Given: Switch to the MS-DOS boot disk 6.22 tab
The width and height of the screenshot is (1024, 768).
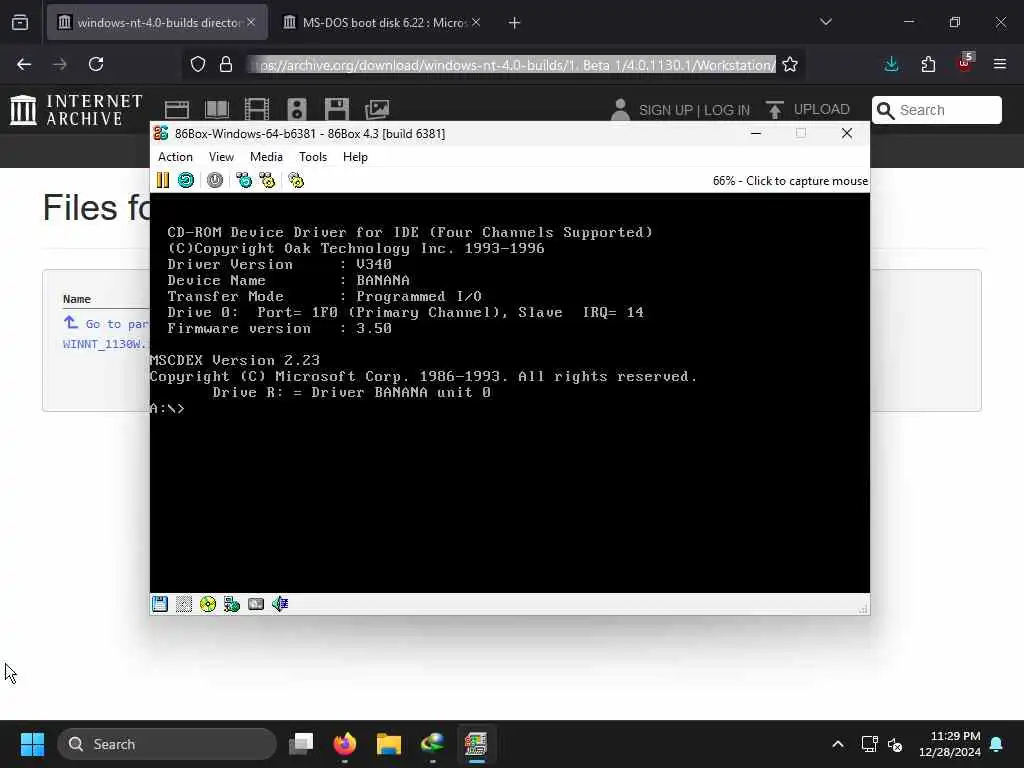Looking at the screenshot, I should (x=383, y=22).
